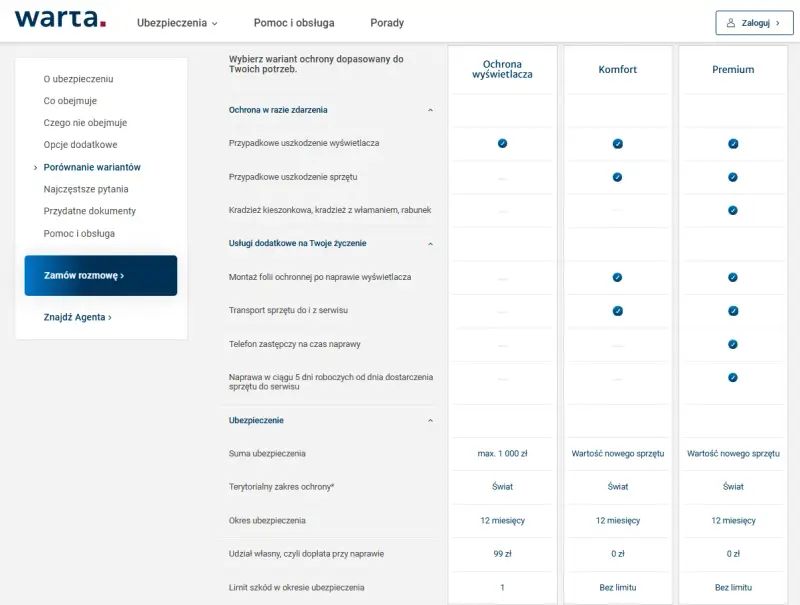800x605 pixels.
Task: Go to Co obejmuje section
Action: click(70, 101)
